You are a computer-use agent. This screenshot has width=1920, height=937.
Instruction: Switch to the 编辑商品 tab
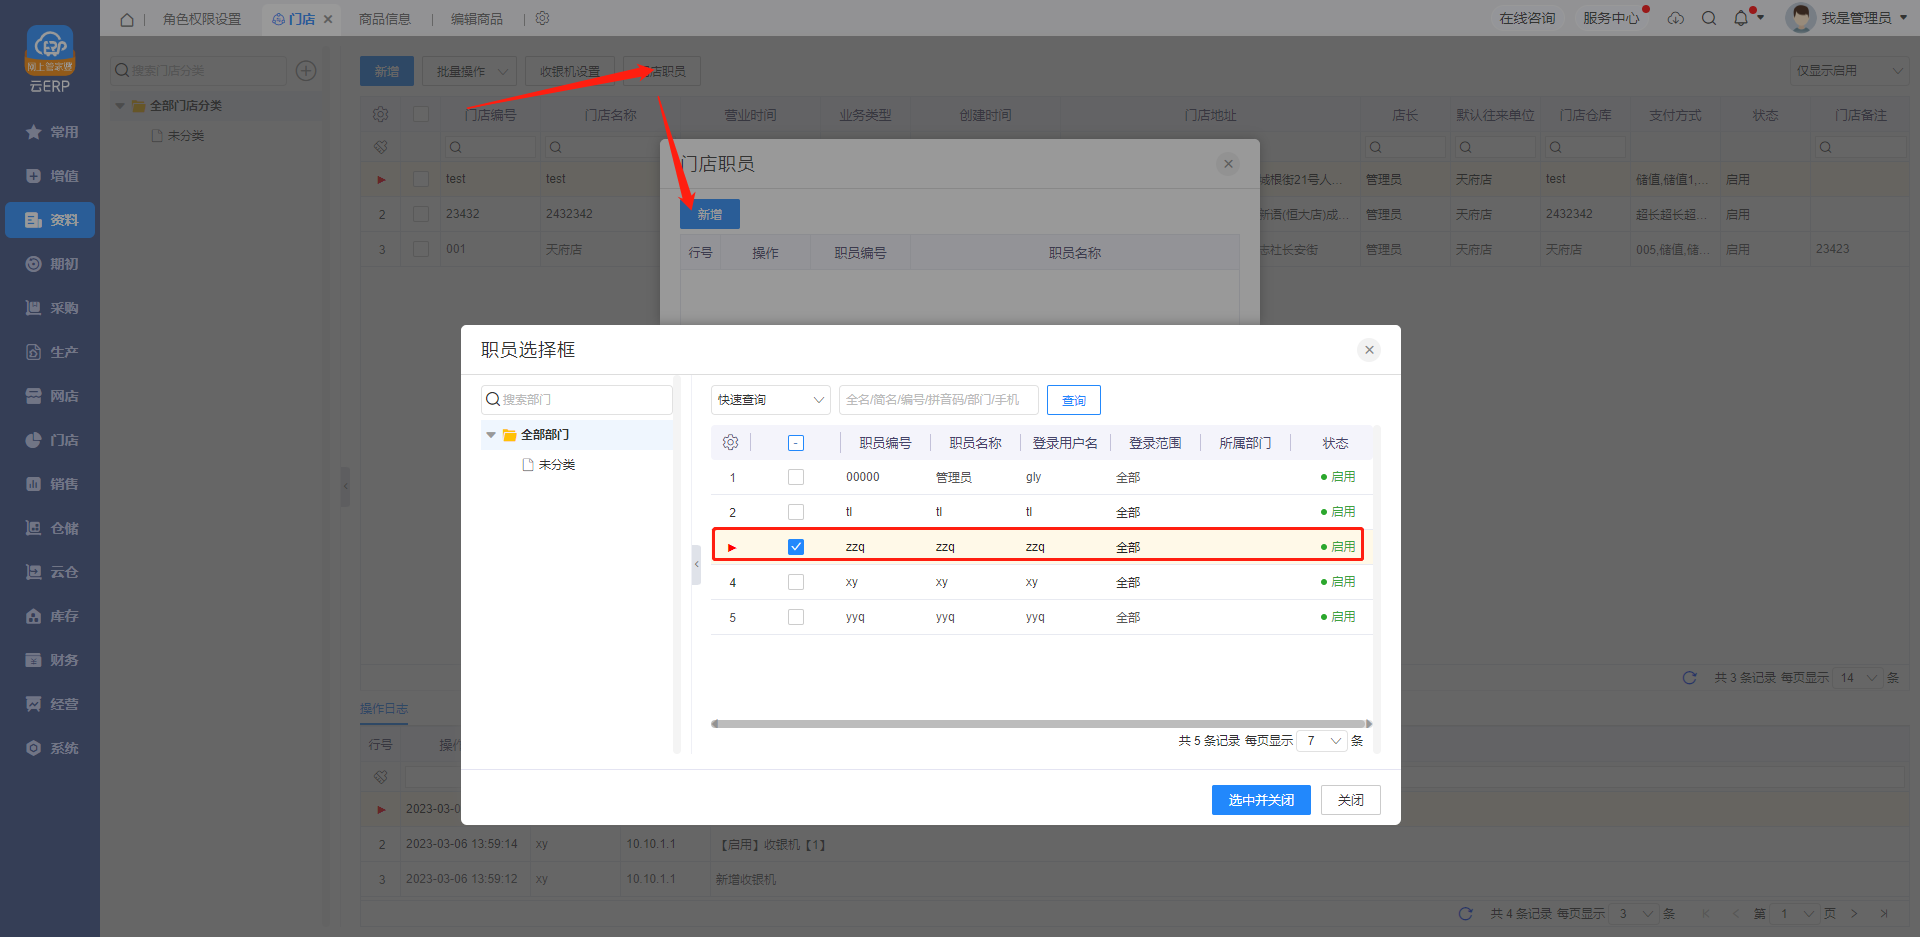click(477, 19)
